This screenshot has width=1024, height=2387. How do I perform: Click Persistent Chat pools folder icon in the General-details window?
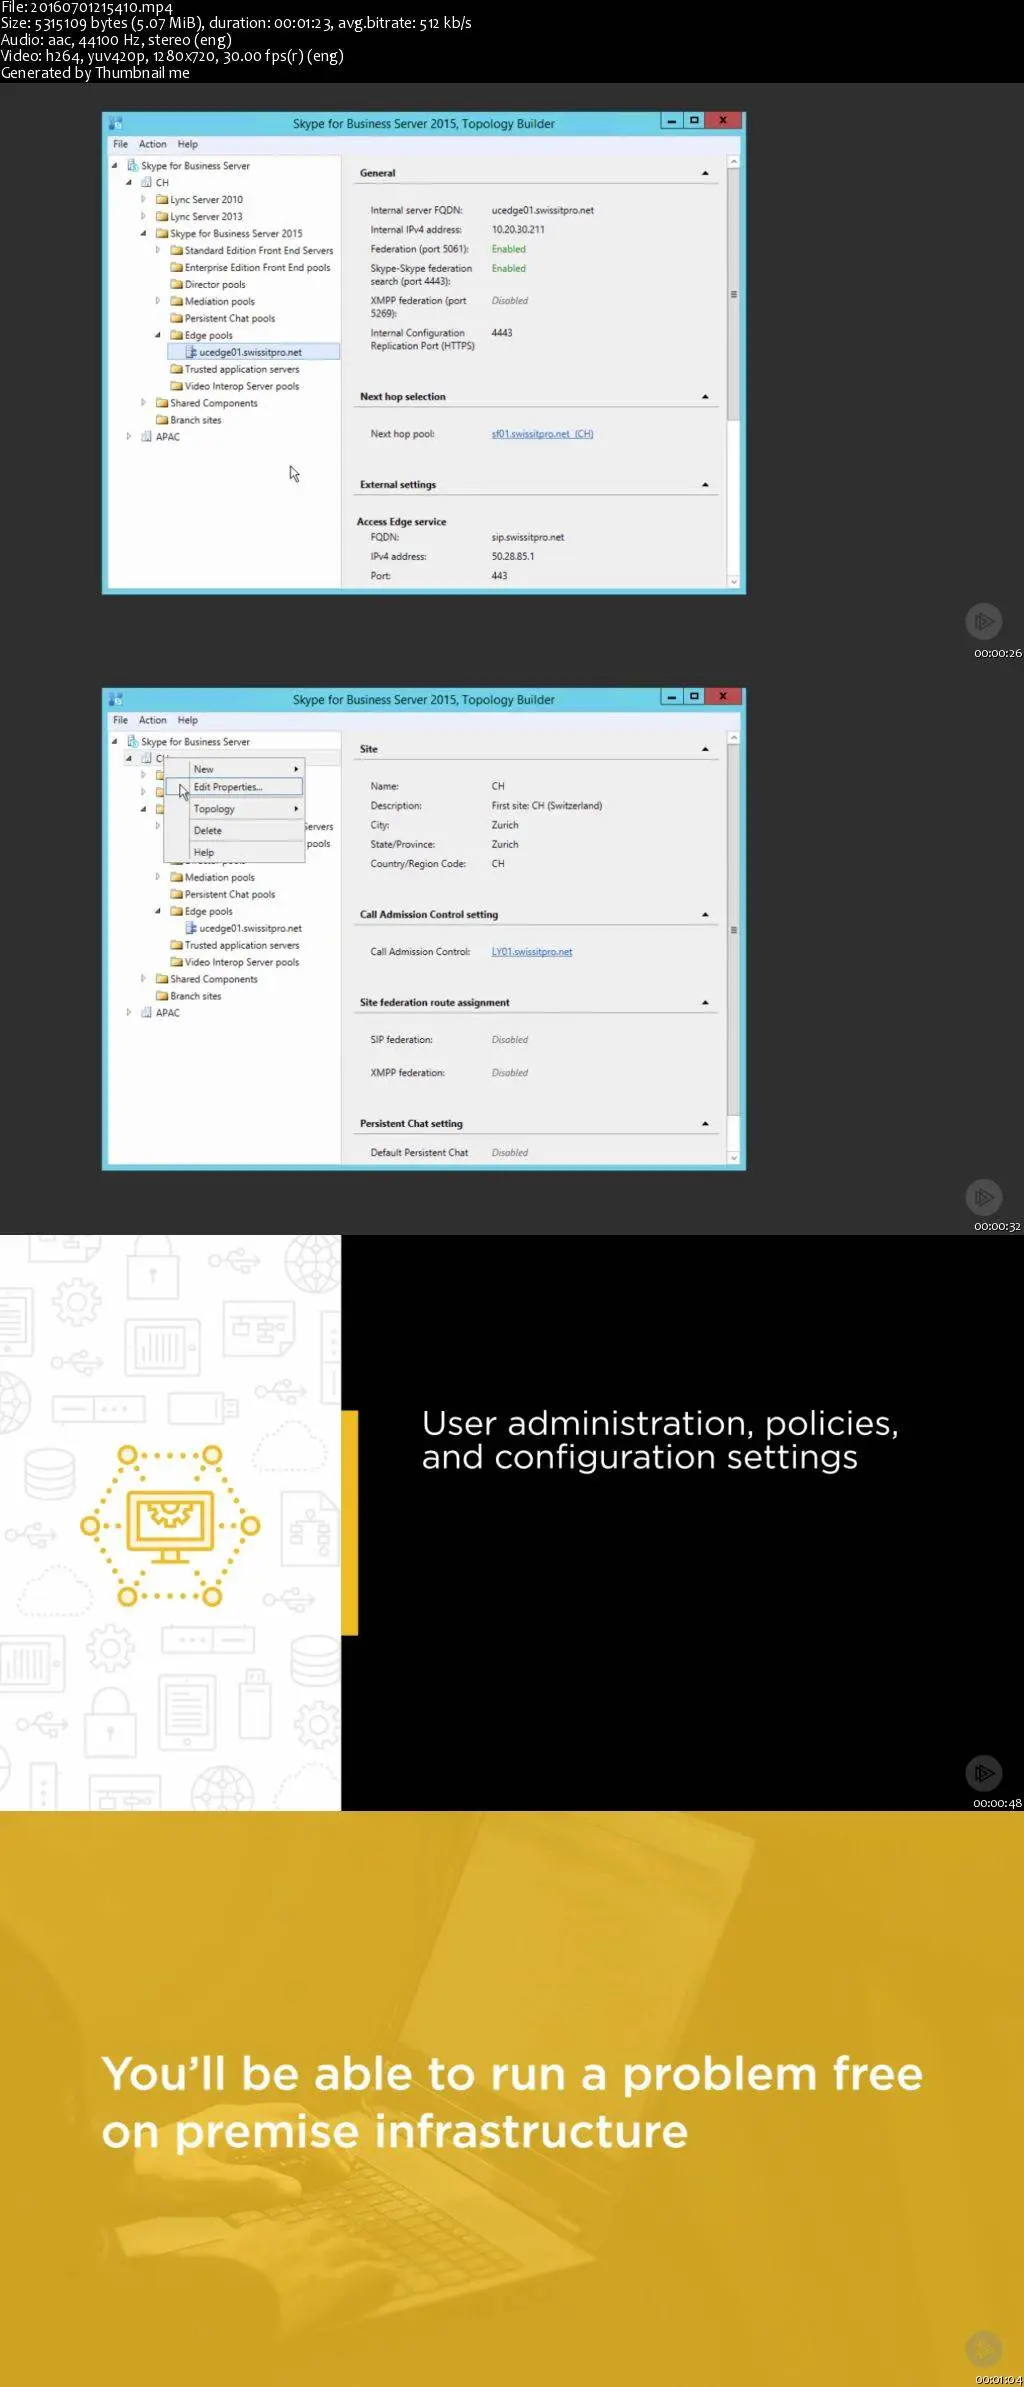click(x=176, y=319)
